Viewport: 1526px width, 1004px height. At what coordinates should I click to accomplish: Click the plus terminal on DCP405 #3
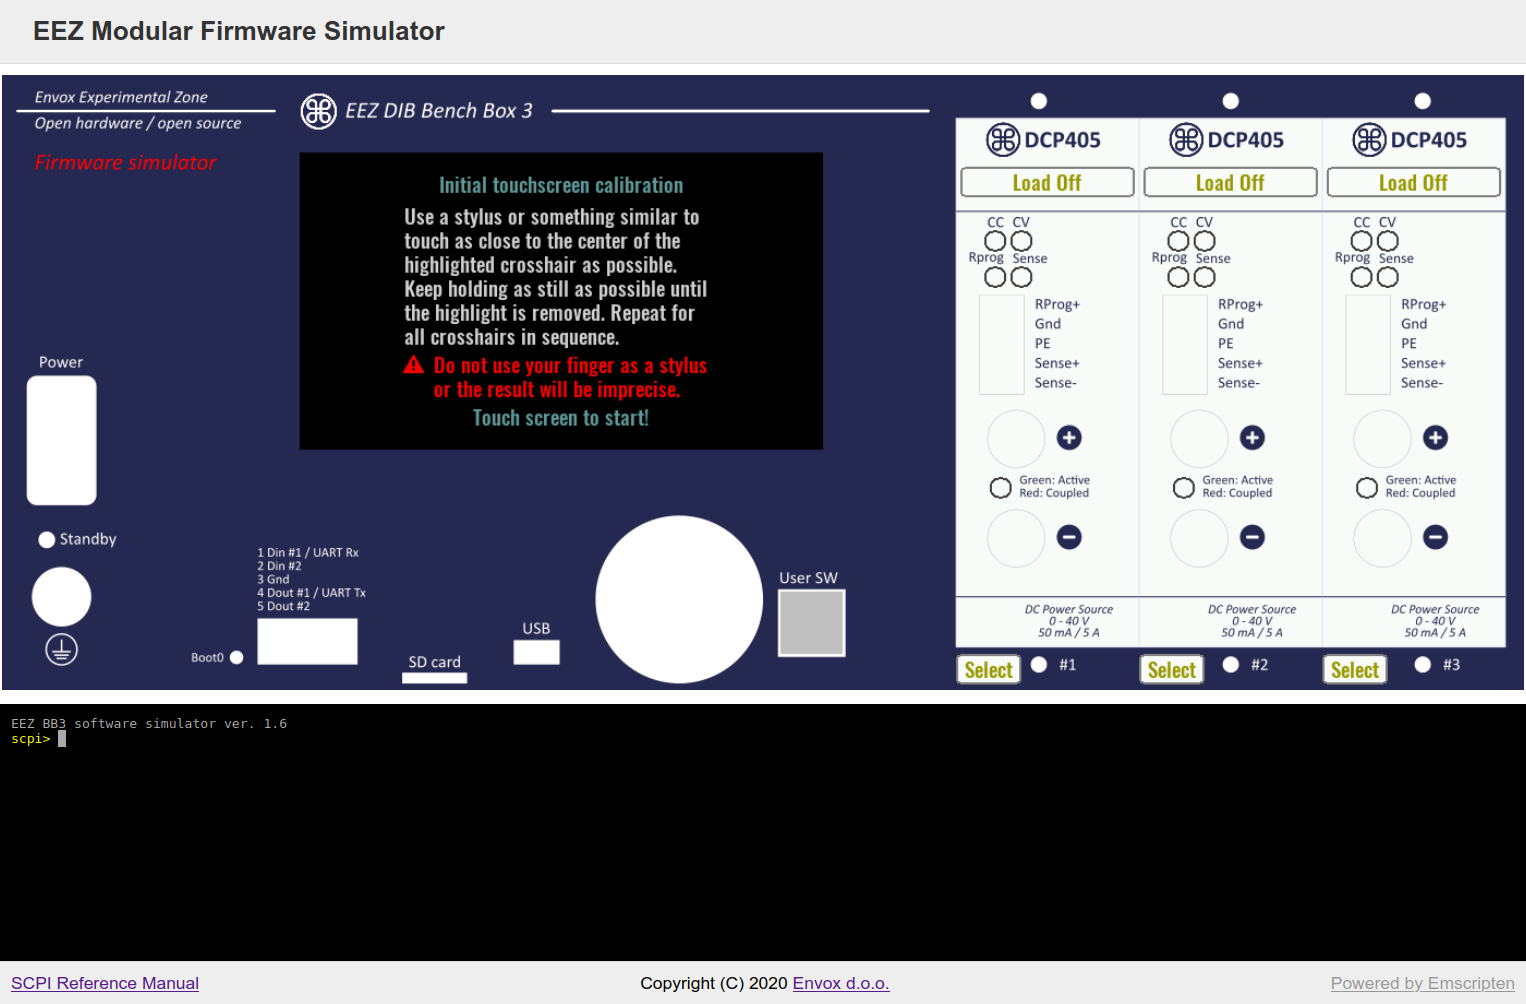(1435, 437)
